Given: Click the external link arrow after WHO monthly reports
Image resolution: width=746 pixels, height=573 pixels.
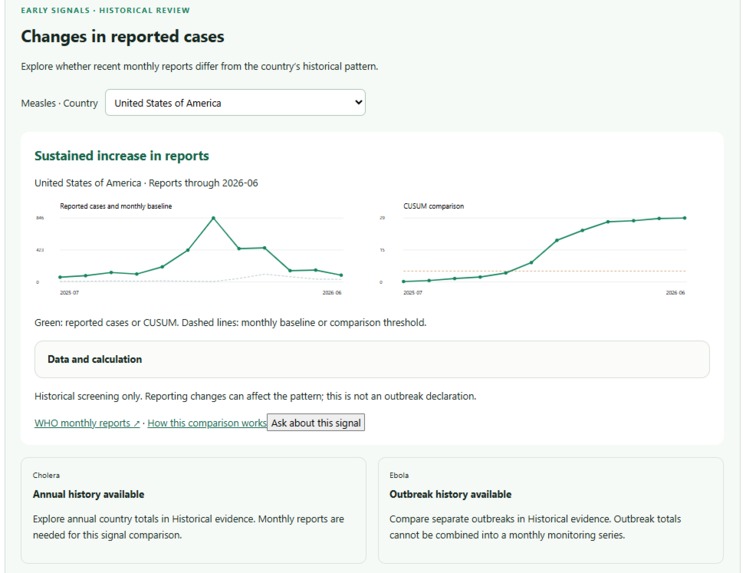Looking at the screenshot, I should click(x=137, y=424).
